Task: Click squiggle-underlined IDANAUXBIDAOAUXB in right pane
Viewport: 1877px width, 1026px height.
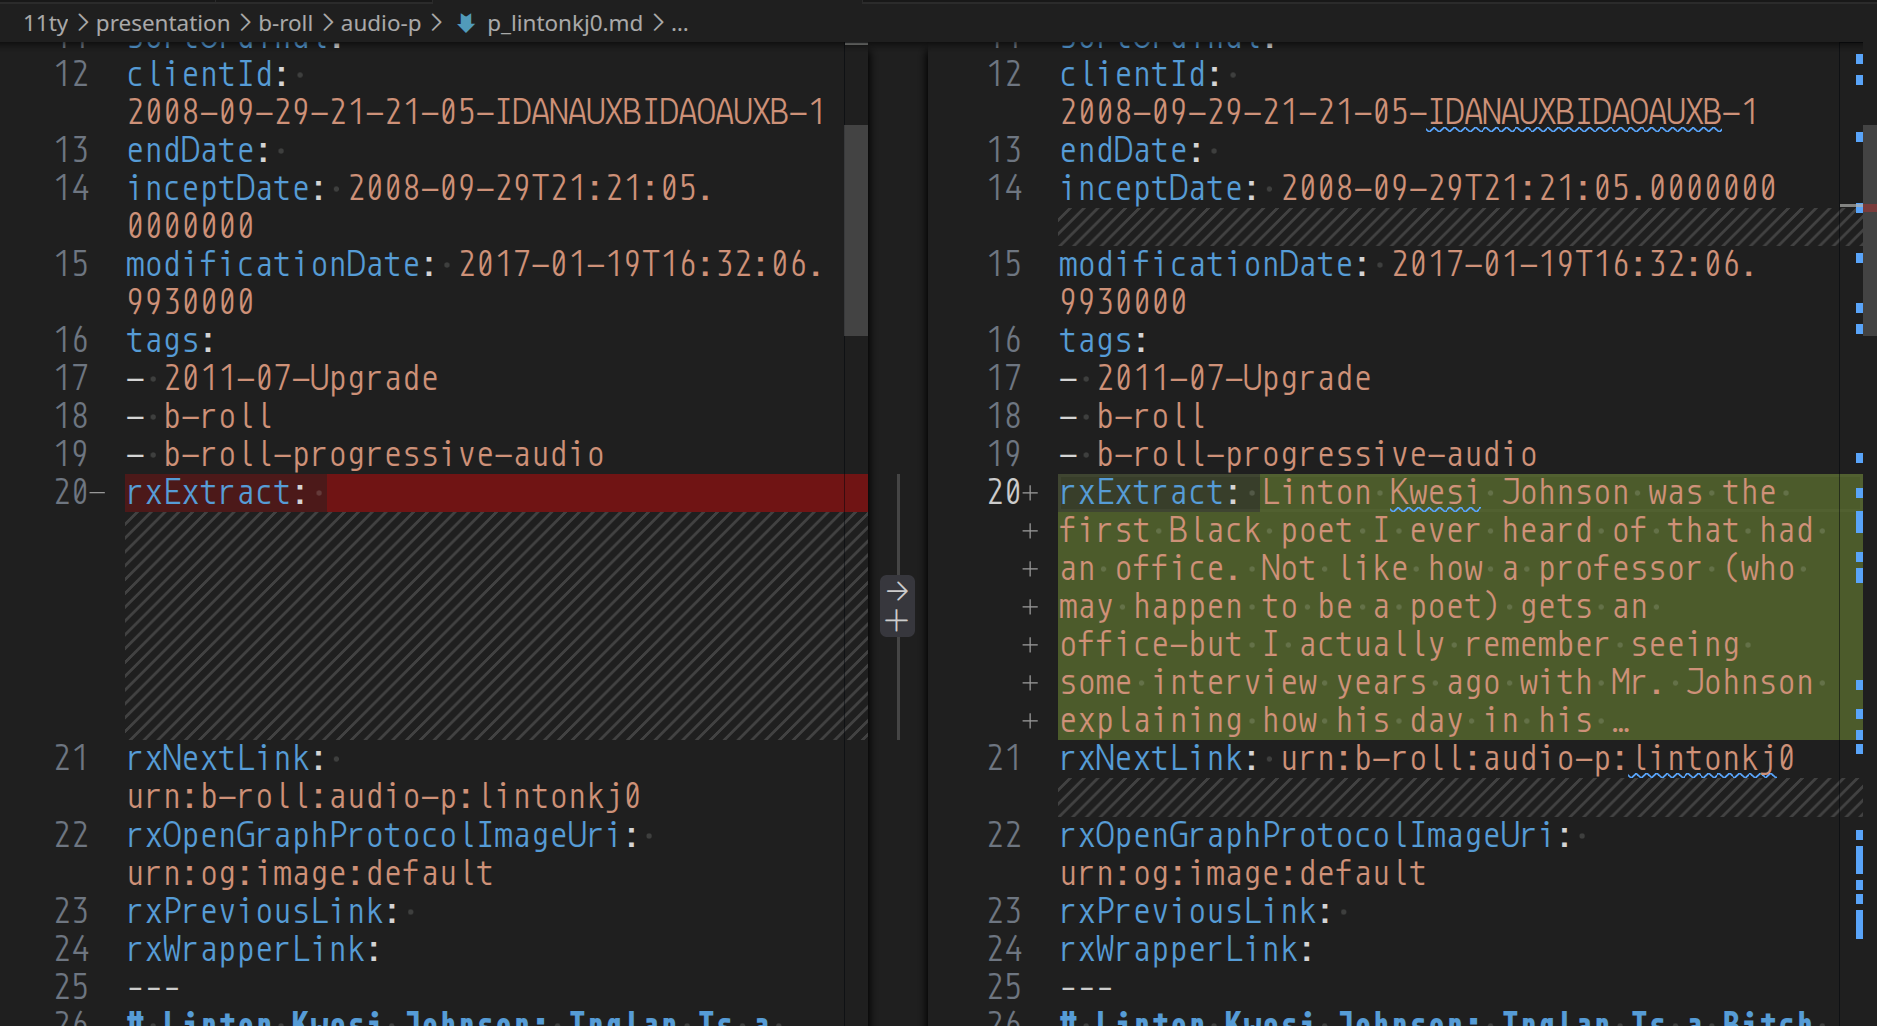Action: (x=1574, y=112)
